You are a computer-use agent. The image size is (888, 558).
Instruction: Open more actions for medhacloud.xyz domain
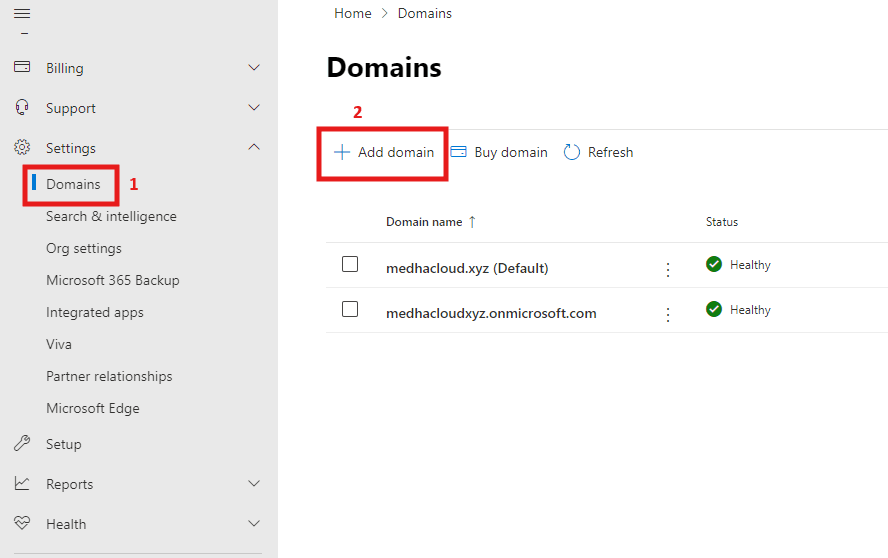[668, 269]
